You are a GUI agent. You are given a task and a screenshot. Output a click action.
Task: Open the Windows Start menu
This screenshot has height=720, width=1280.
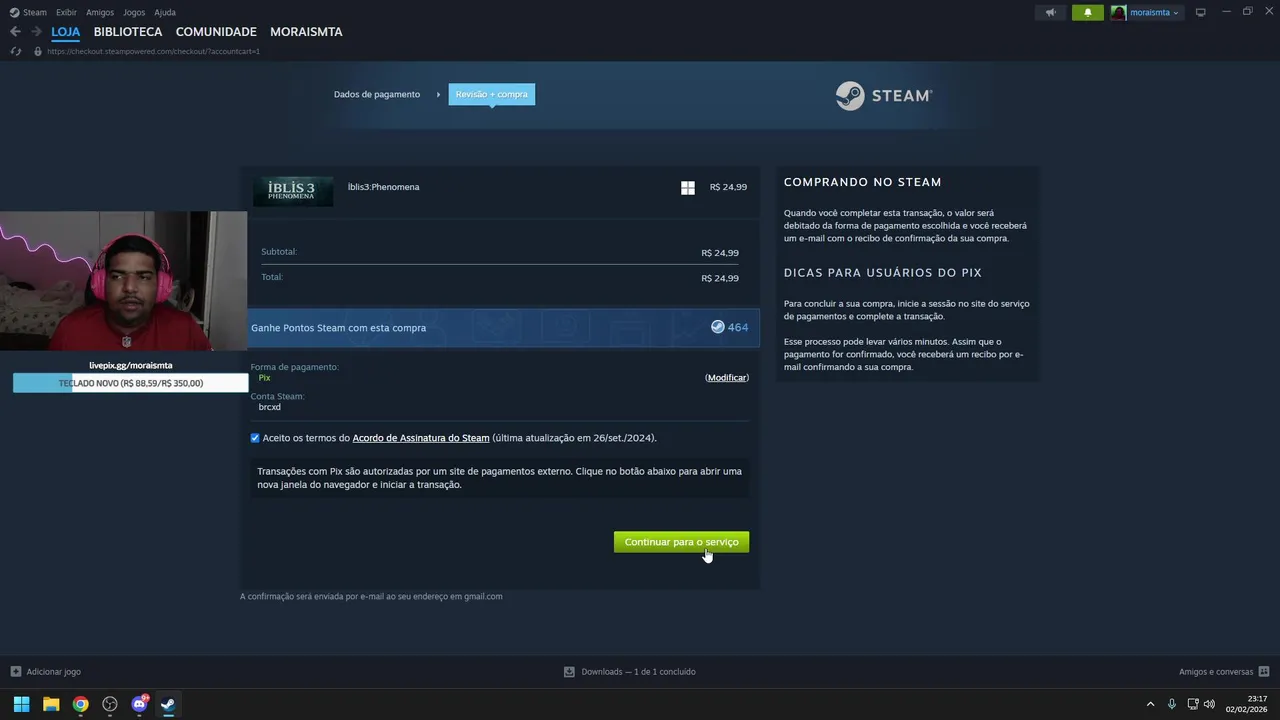[x=21, y=704]
